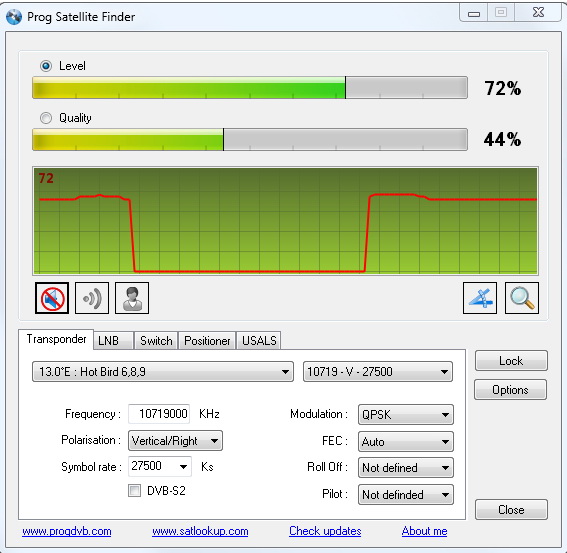Click the About me link

coord(425,531)
